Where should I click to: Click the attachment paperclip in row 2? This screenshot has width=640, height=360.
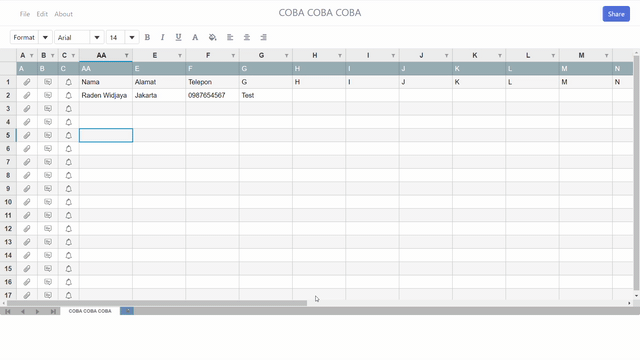(x=27, y=95)
